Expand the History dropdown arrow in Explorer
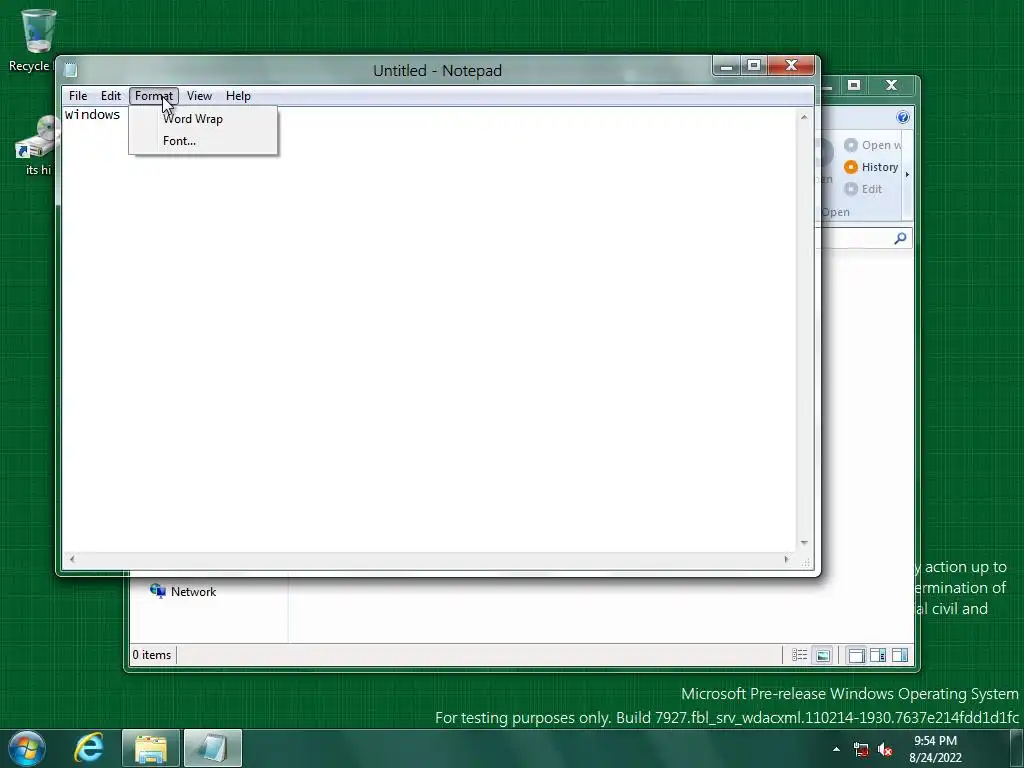 [x=907, y=174]
